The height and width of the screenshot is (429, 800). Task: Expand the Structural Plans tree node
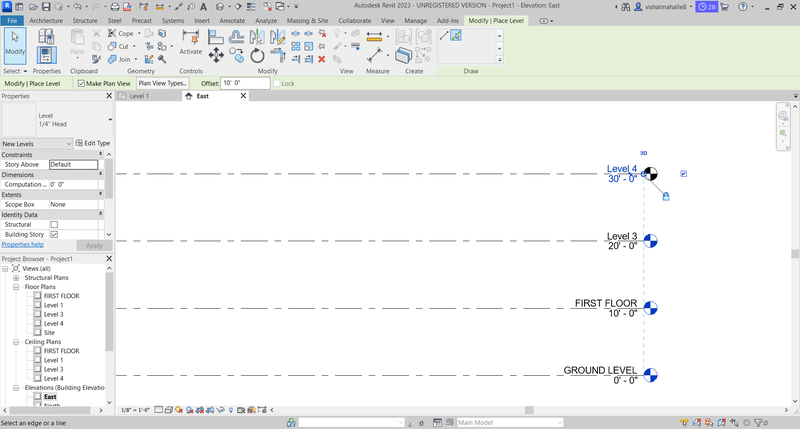[16, 278]
